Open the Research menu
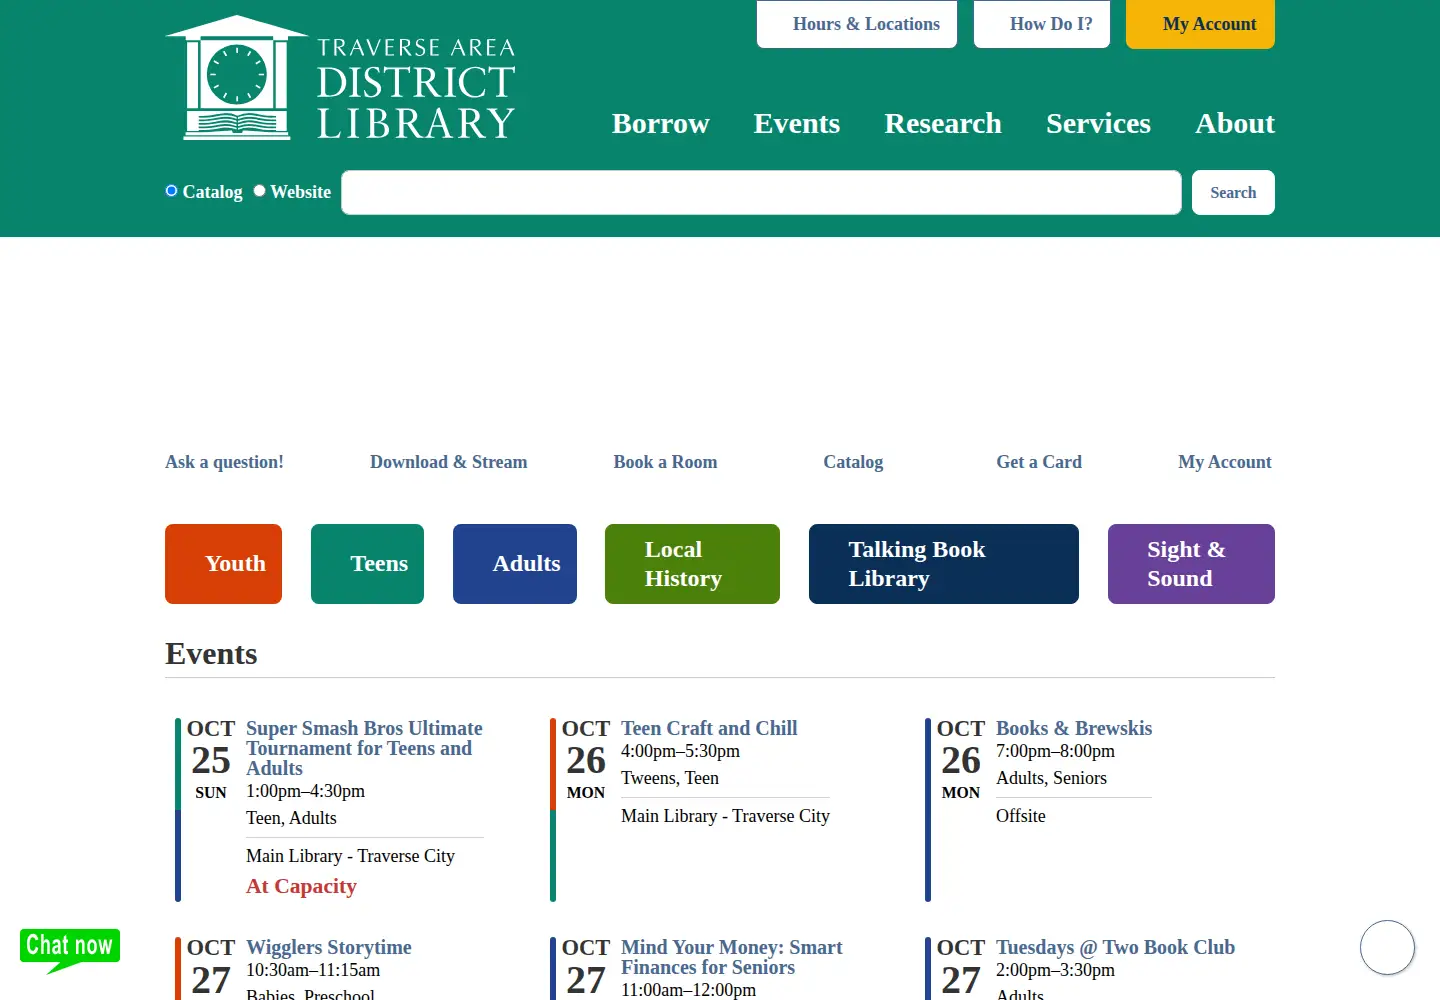Image resolution: width=1440 pixels, height=1000 pixels. [943, 123]
